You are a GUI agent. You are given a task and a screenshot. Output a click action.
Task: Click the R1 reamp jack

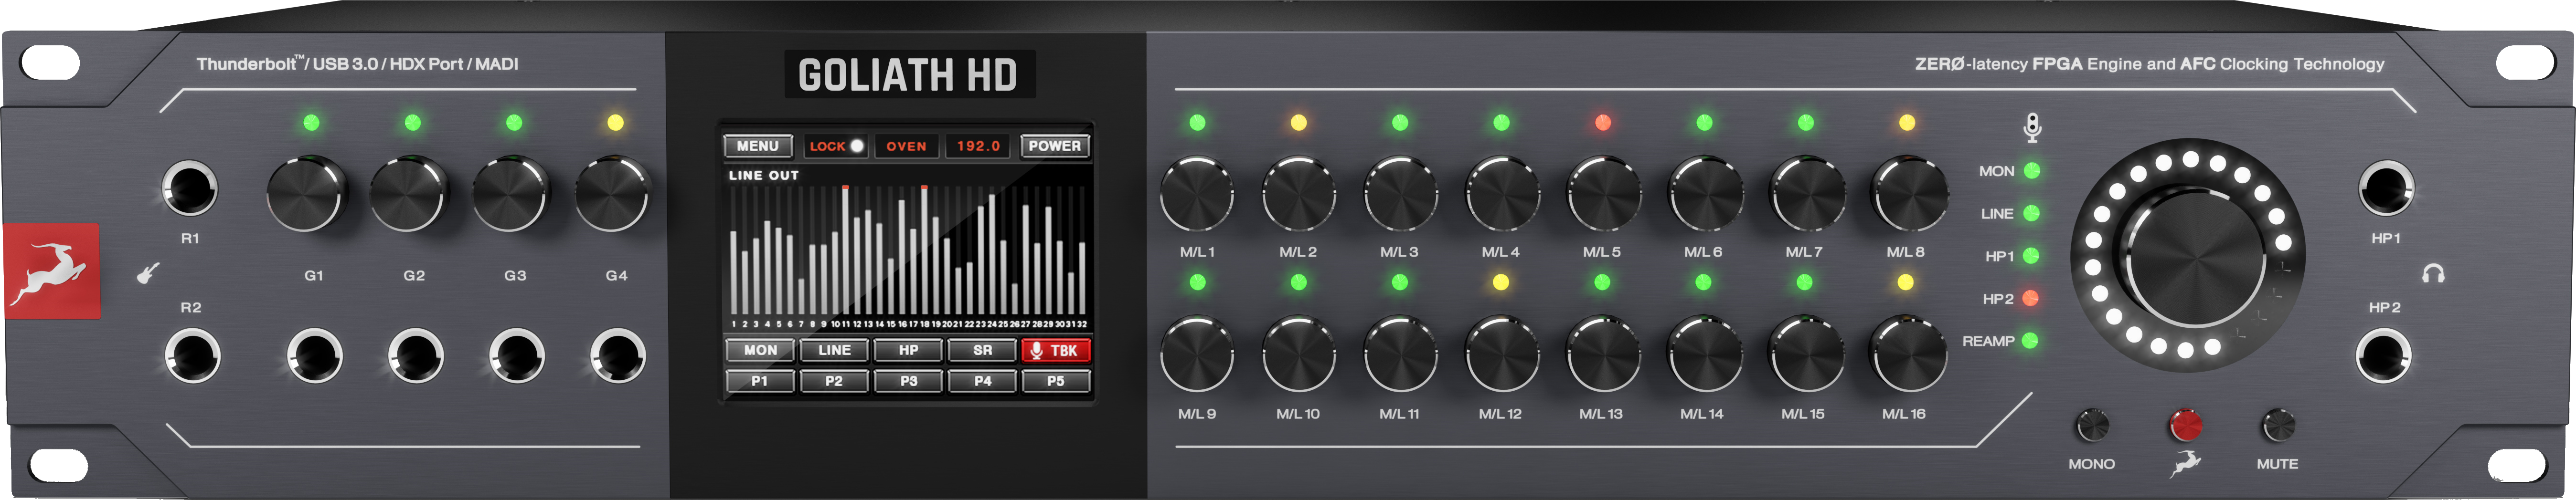(x=190, y=188)
